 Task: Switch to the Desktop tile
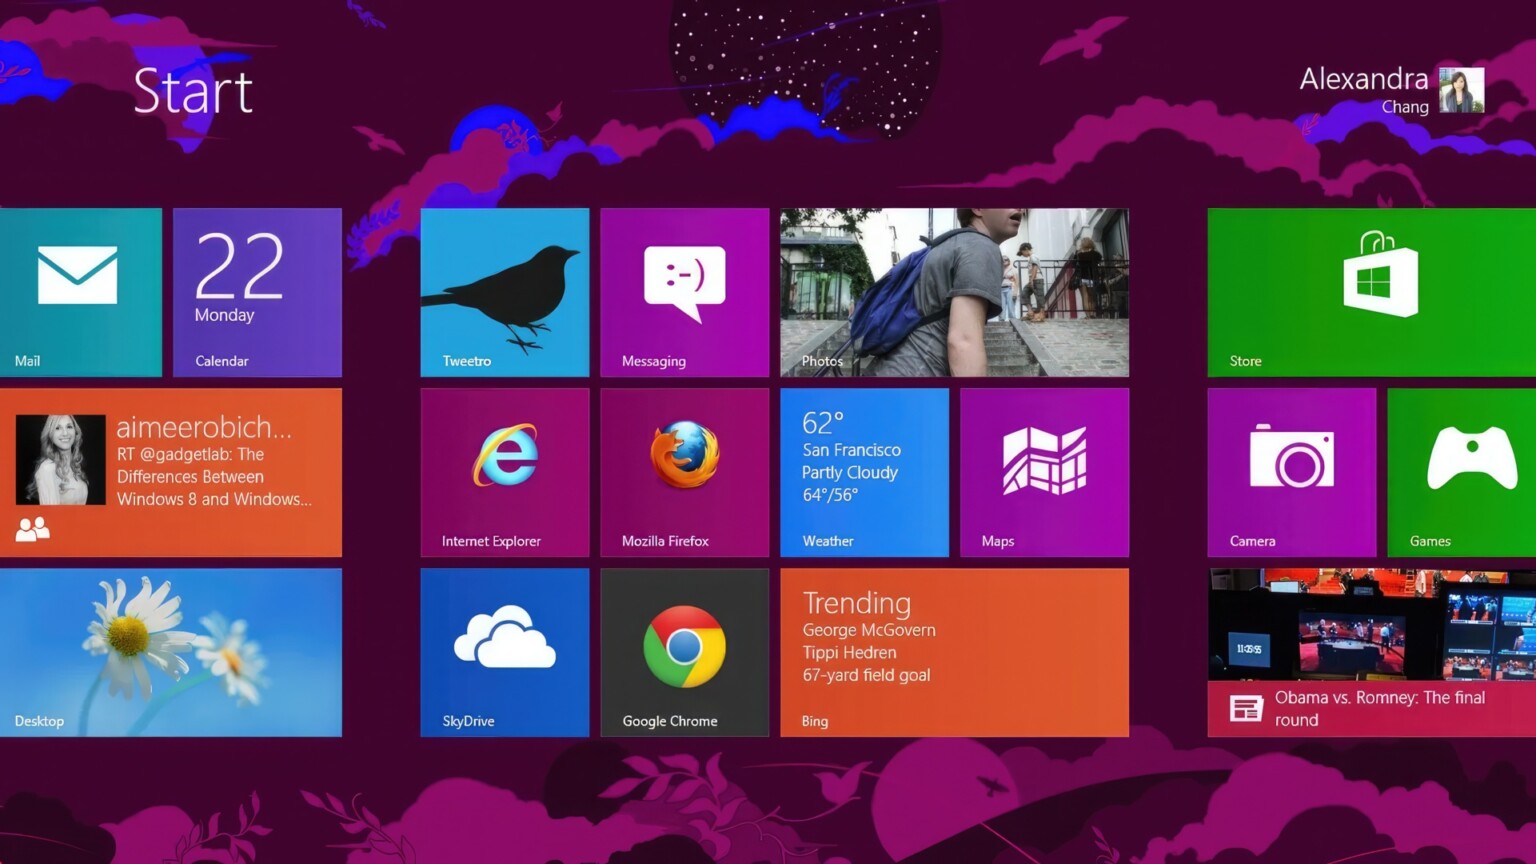click(x=172, y=650)
